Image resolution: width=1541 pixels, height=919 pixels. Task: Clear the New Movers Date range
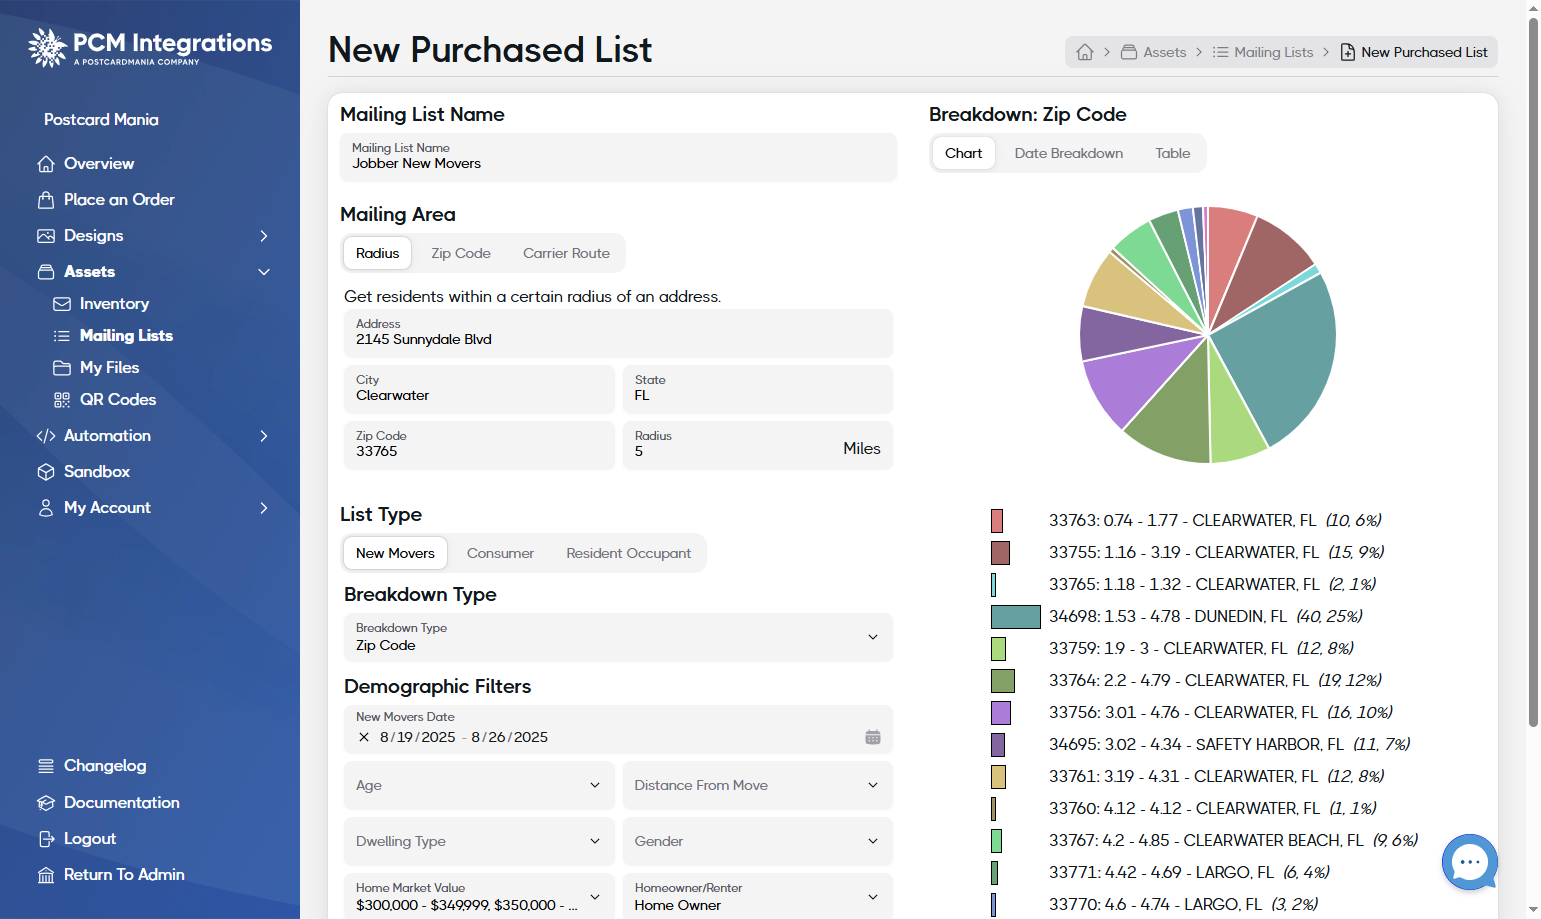coord(364,737)
